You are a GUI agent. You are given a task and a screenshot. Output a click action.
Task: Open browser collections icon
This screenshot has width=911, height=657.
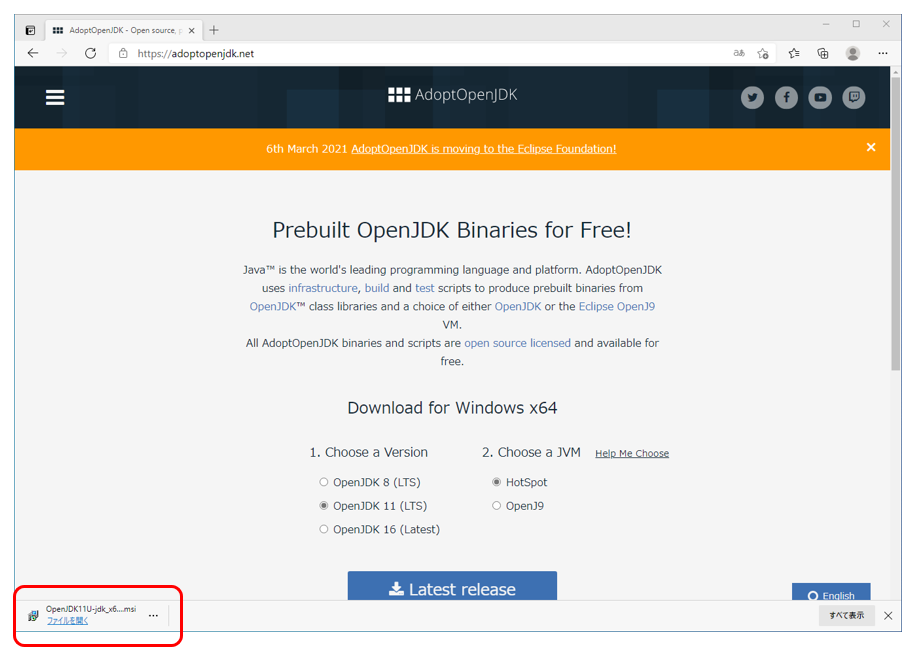[823, 53]
